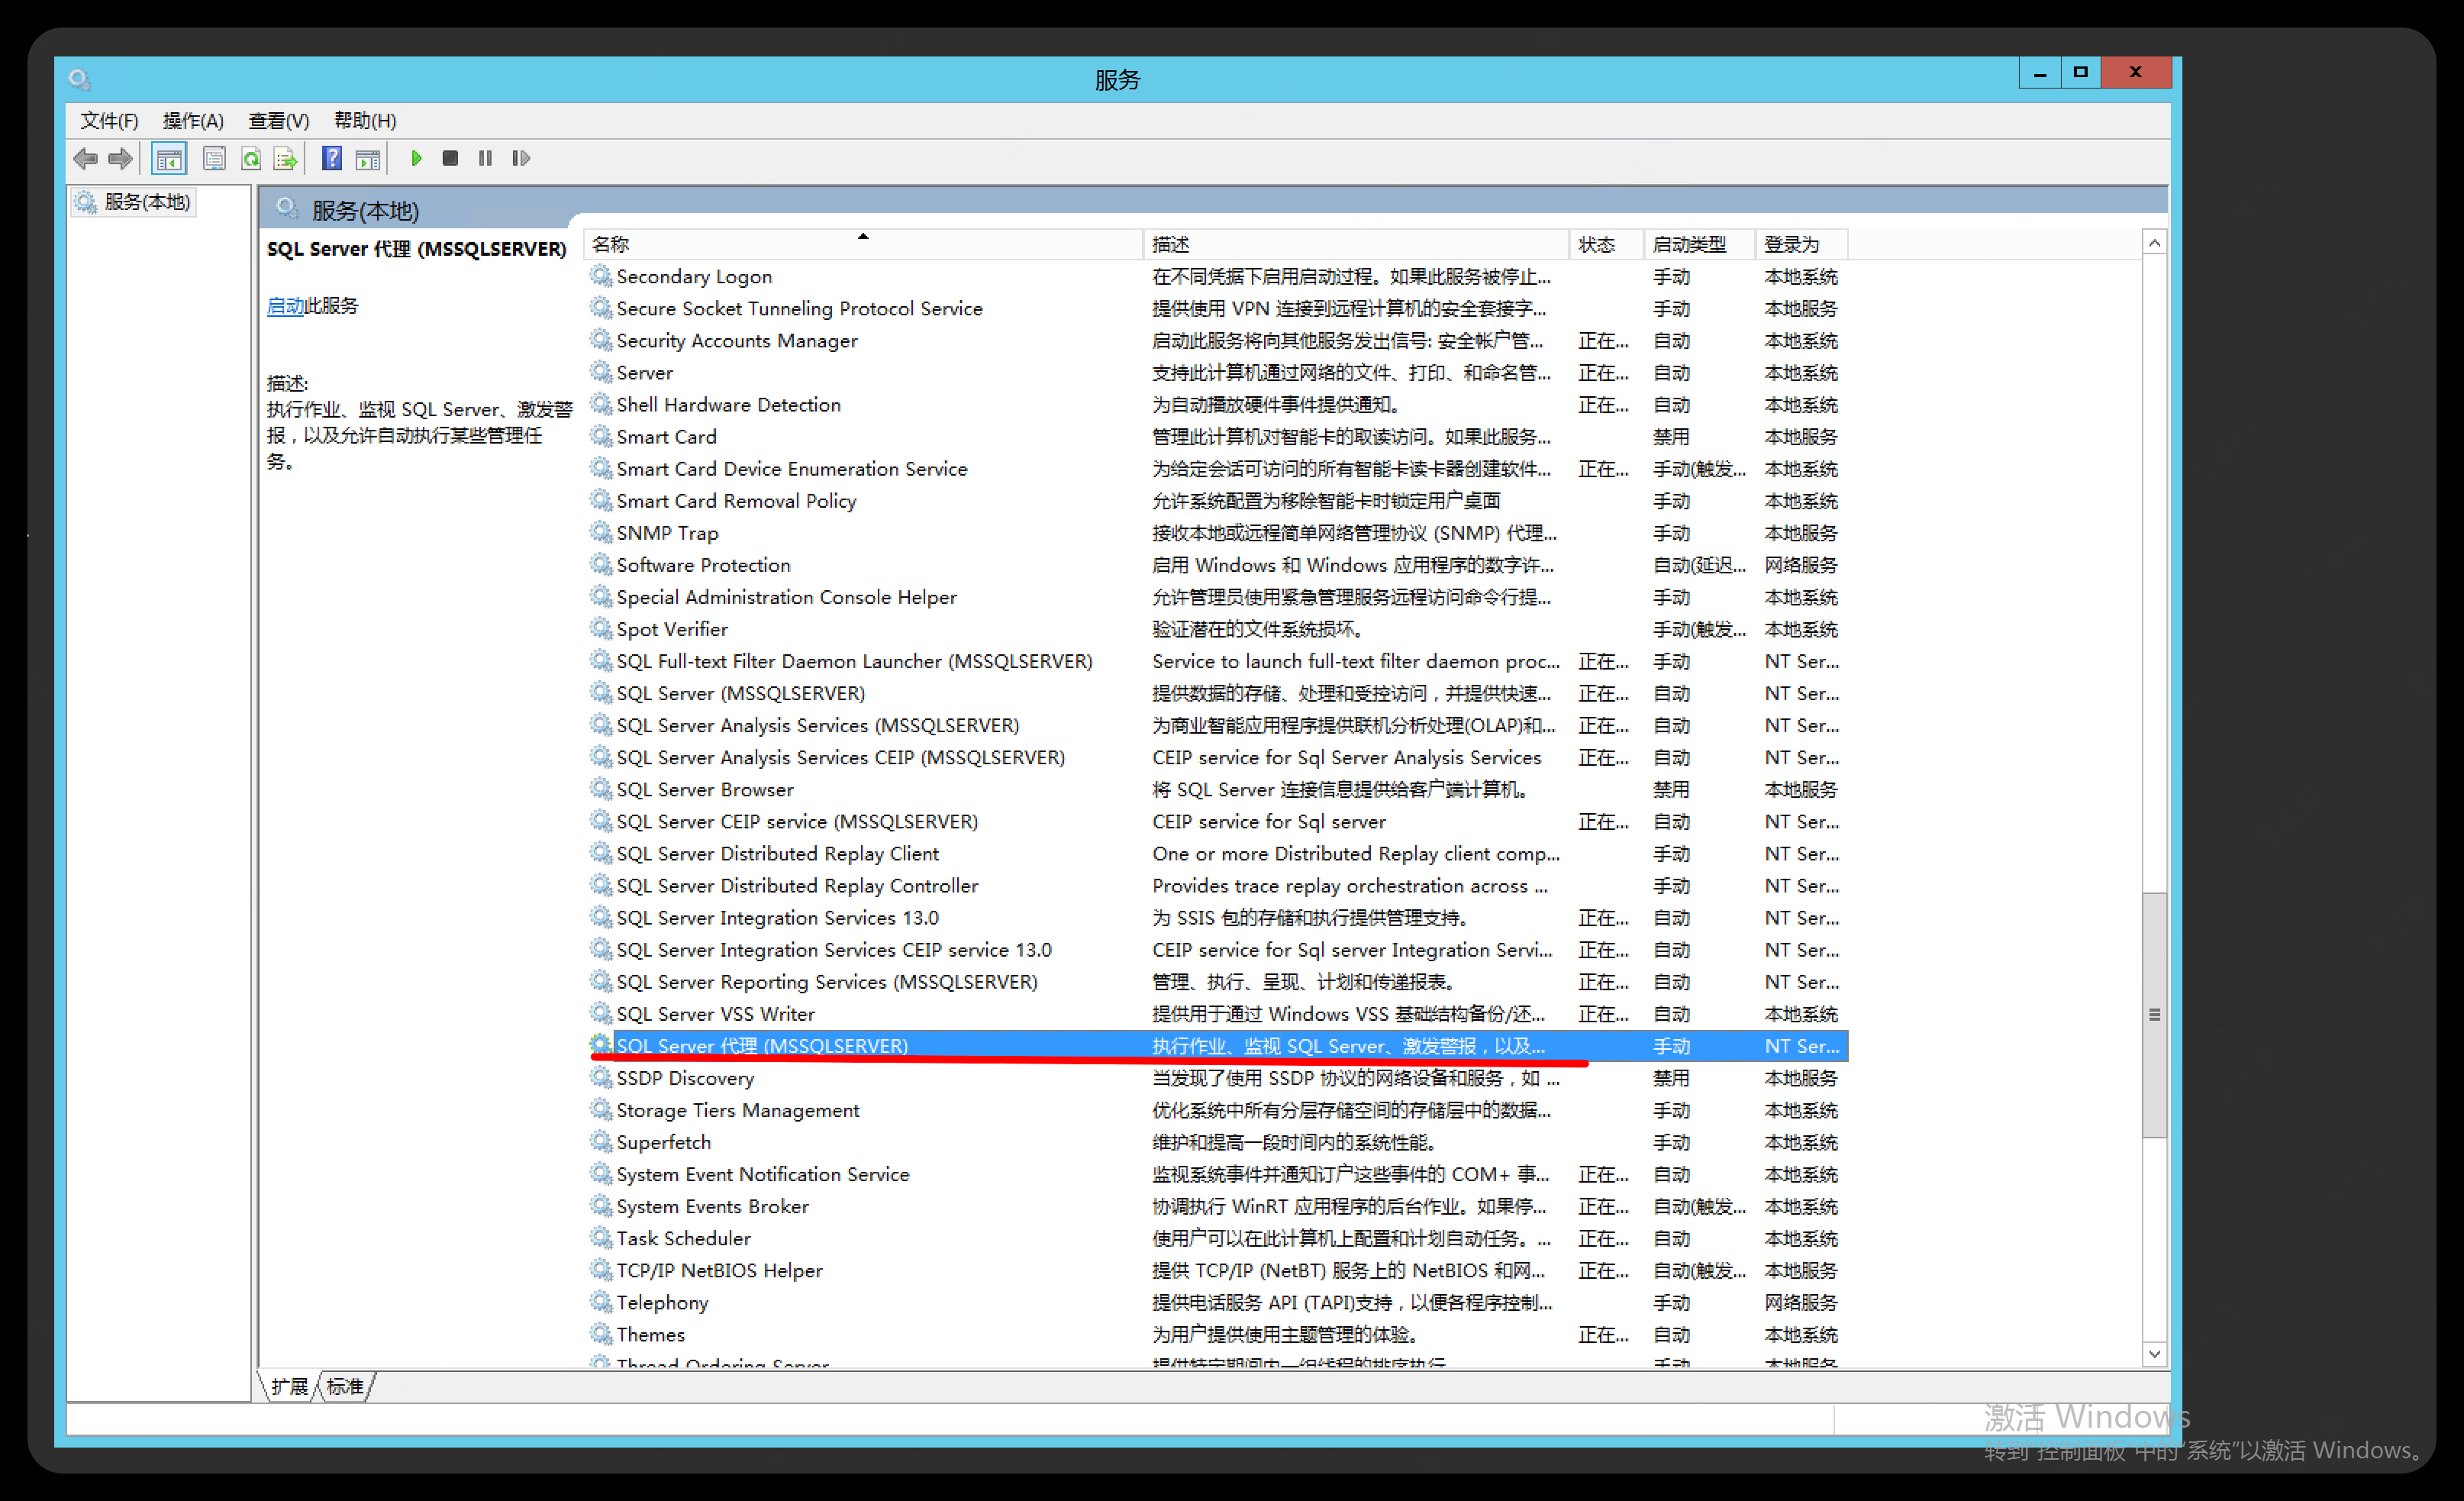The height and width of the screenshot is (1501, 2464).
Task: Click the gear icon beside SQL Server Browser
Action: coord(601,788)
